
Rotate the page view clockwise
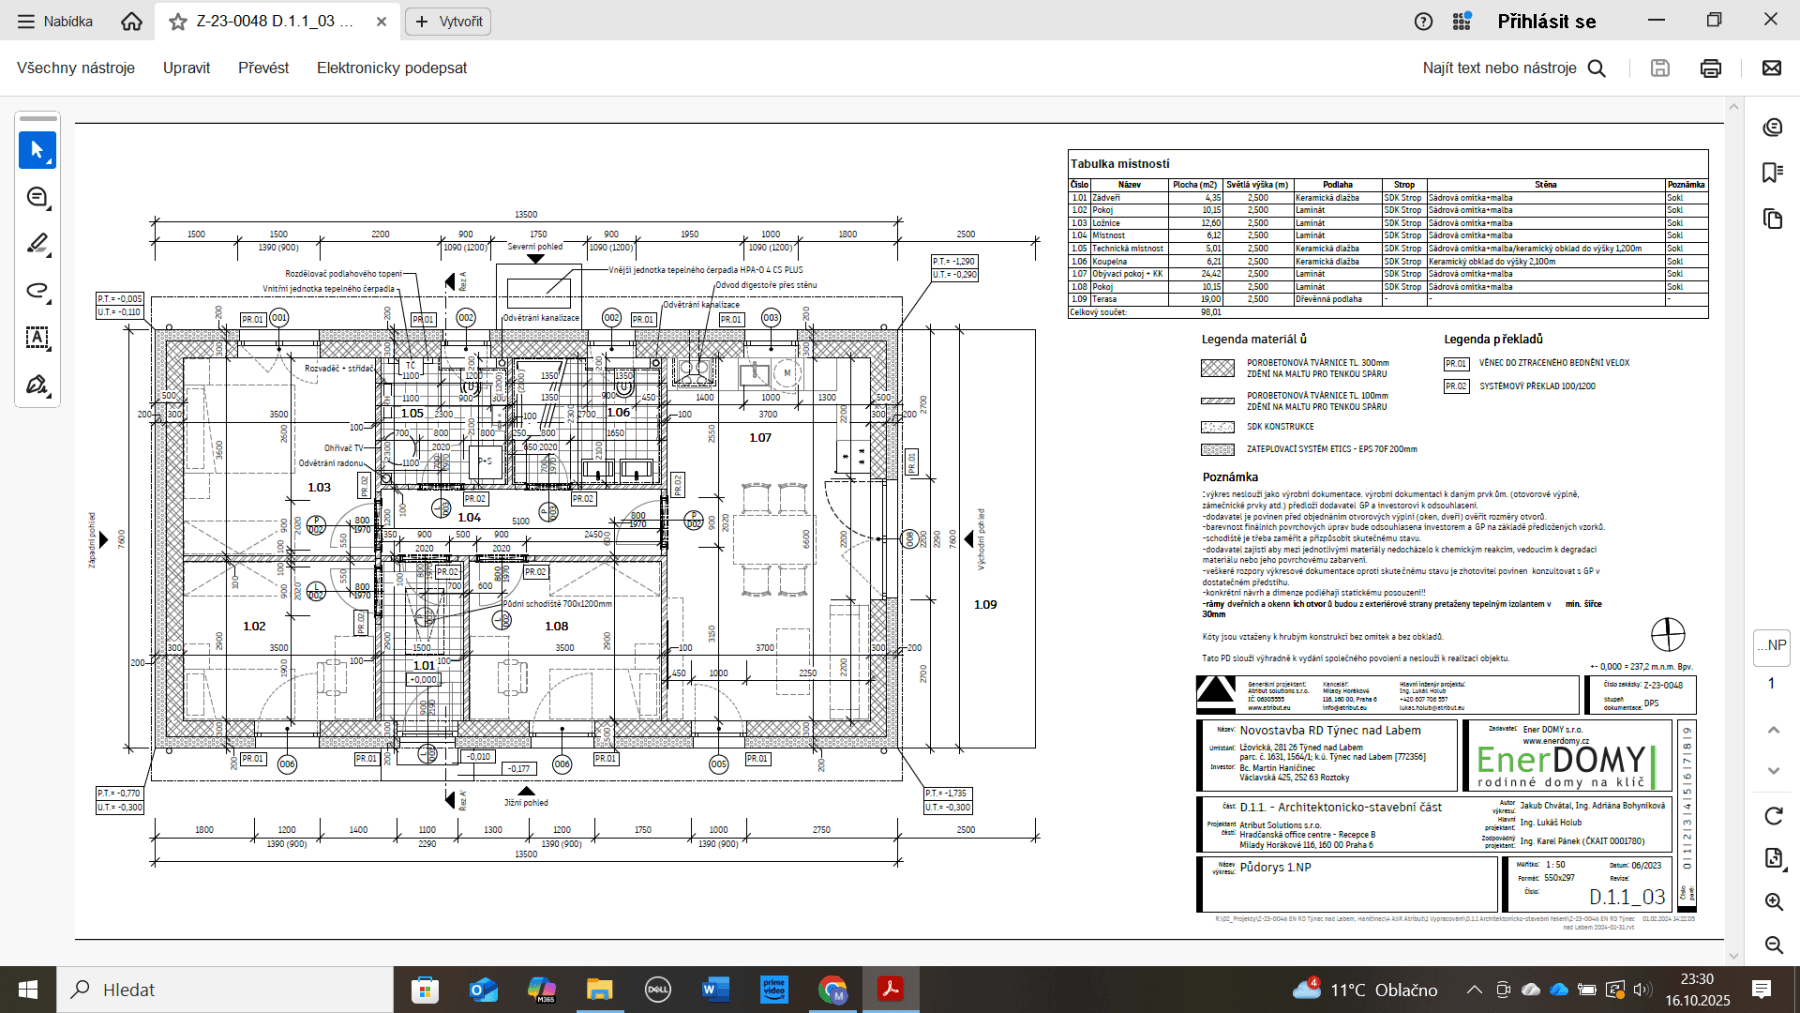click(x=1773, y=816)
